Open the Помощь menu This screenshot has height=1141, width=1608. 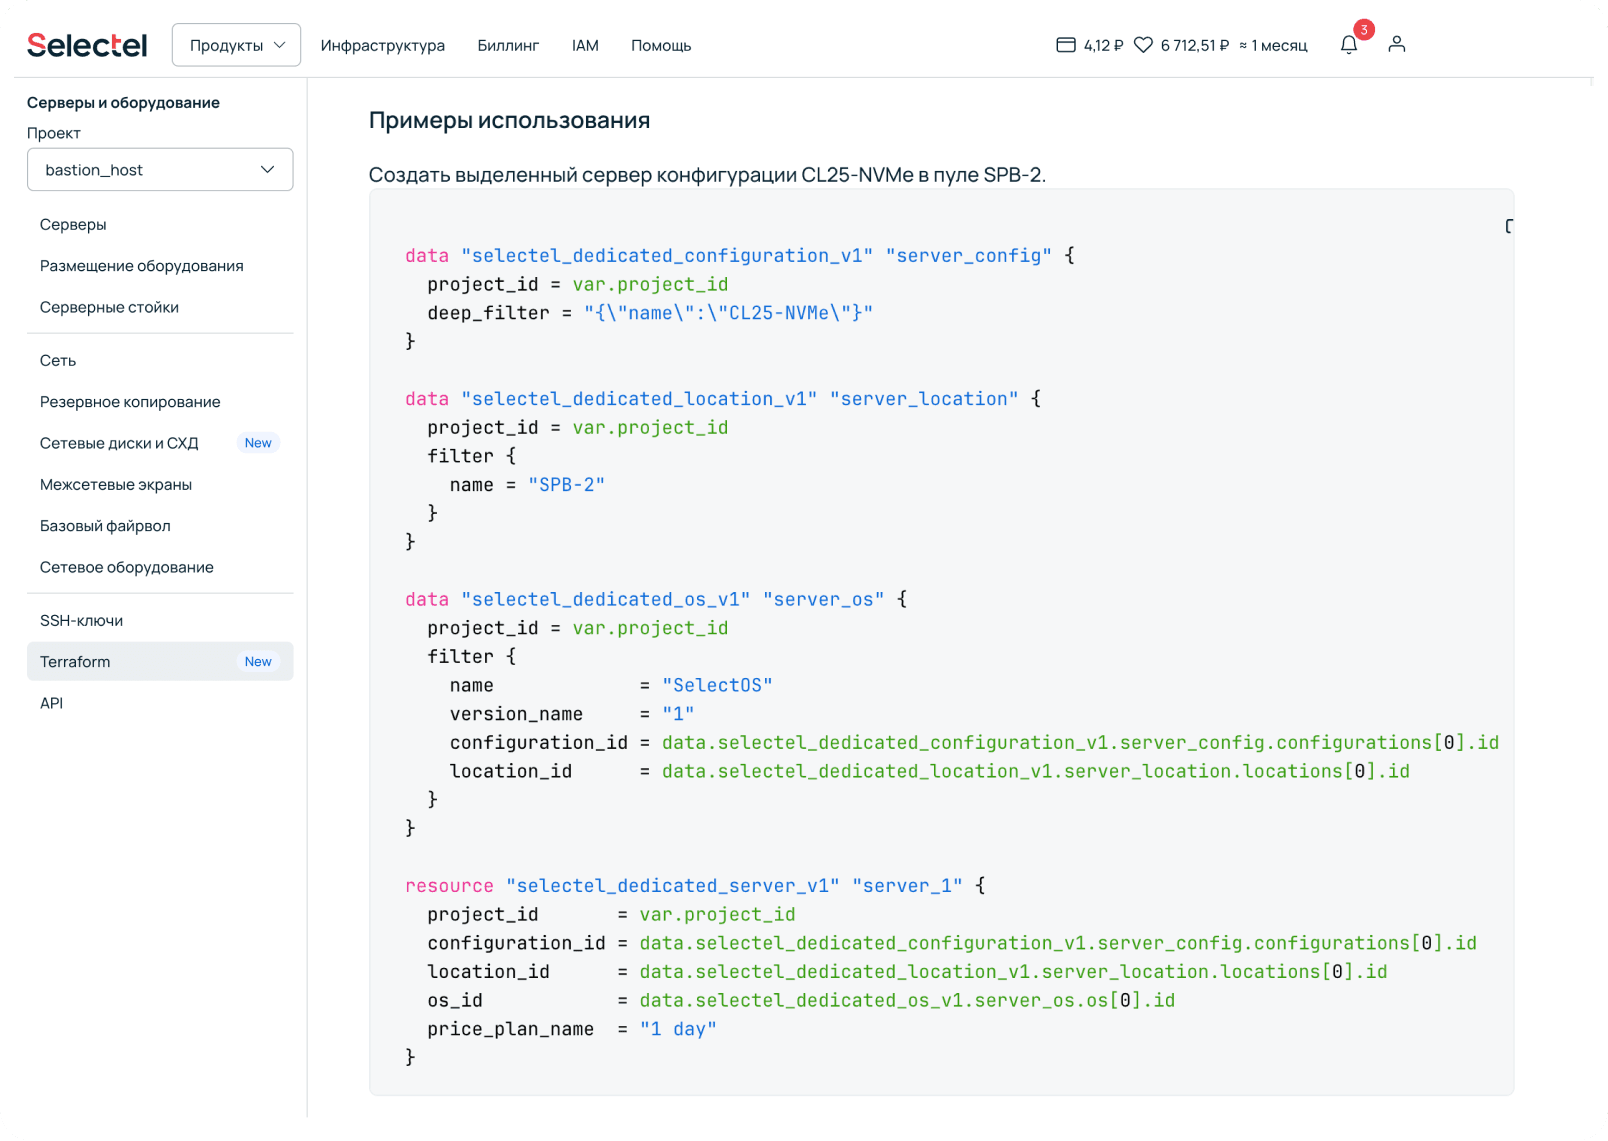[x=661, y=46]
